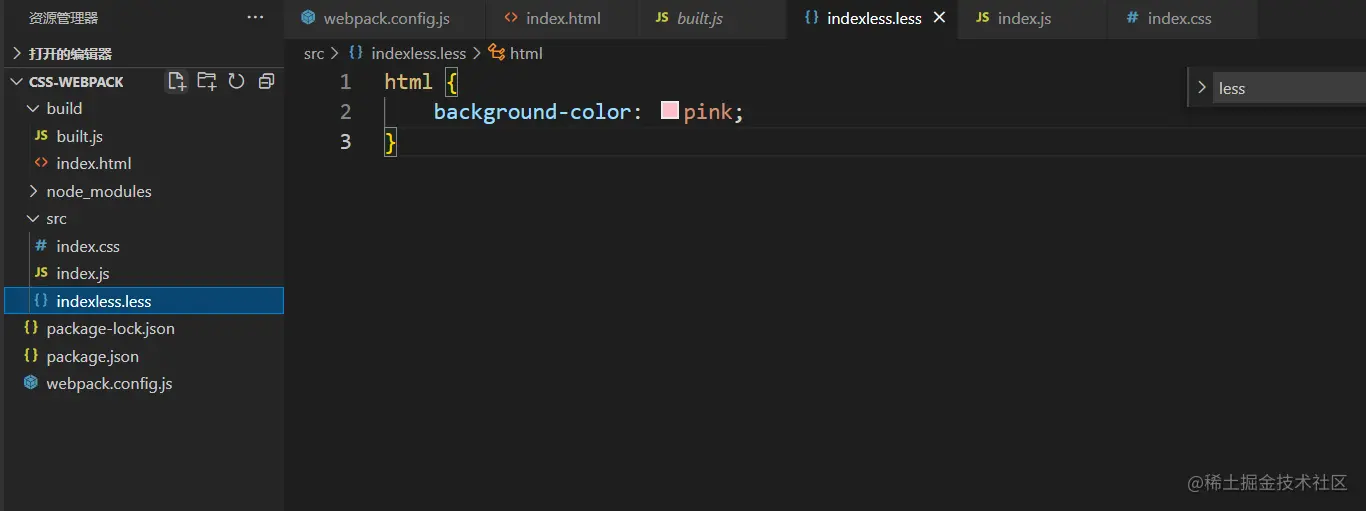Click line number 3 in the gutter
Viewport: 1366px width, 511px height.
click(345, 141)
